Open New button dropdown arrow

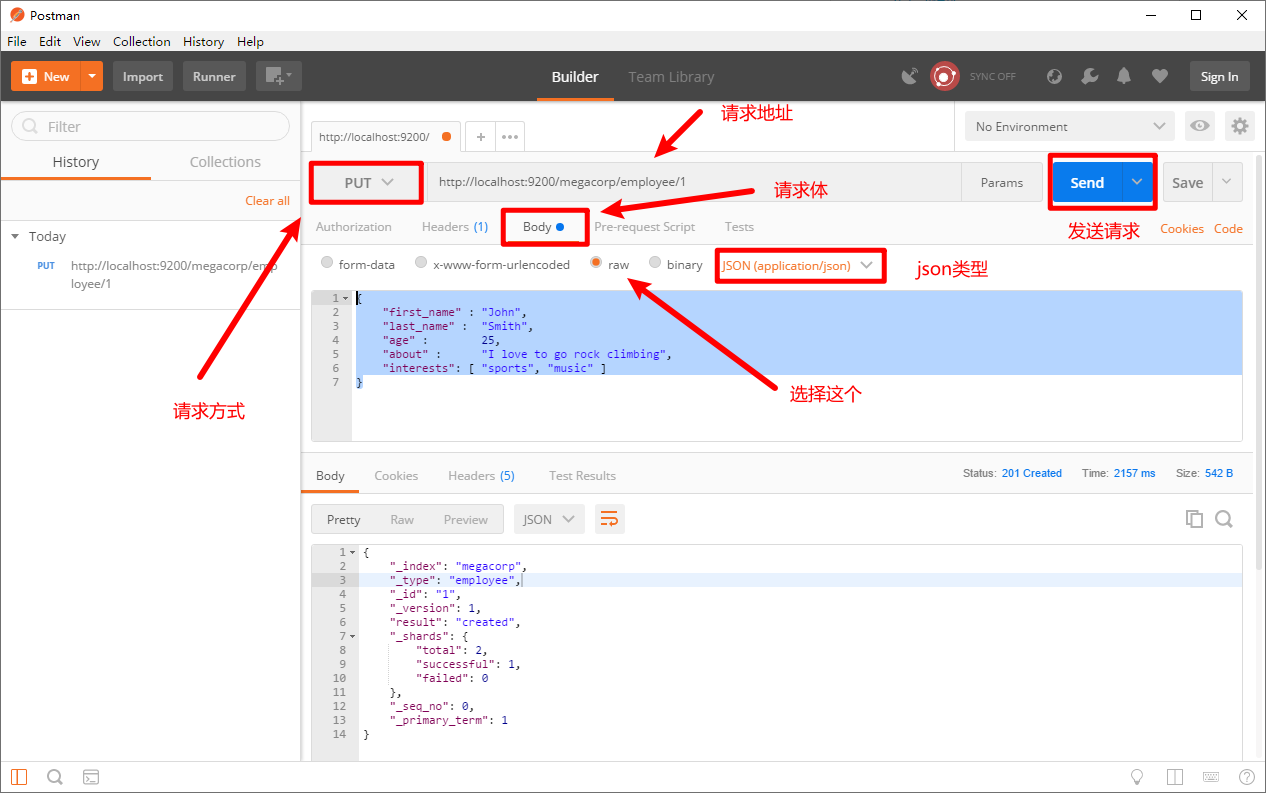(x=92, y=76)
